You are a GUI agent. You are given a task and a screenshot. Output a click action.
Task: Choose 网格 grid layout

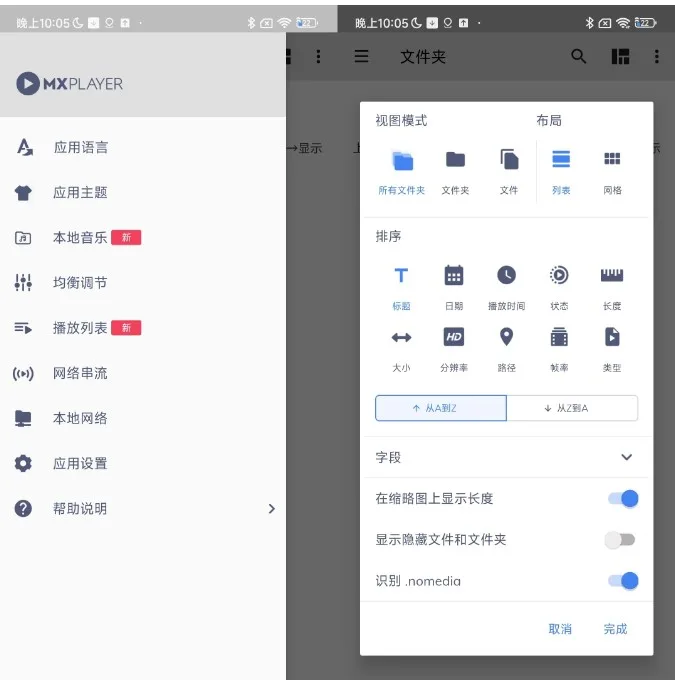(612, 173)
